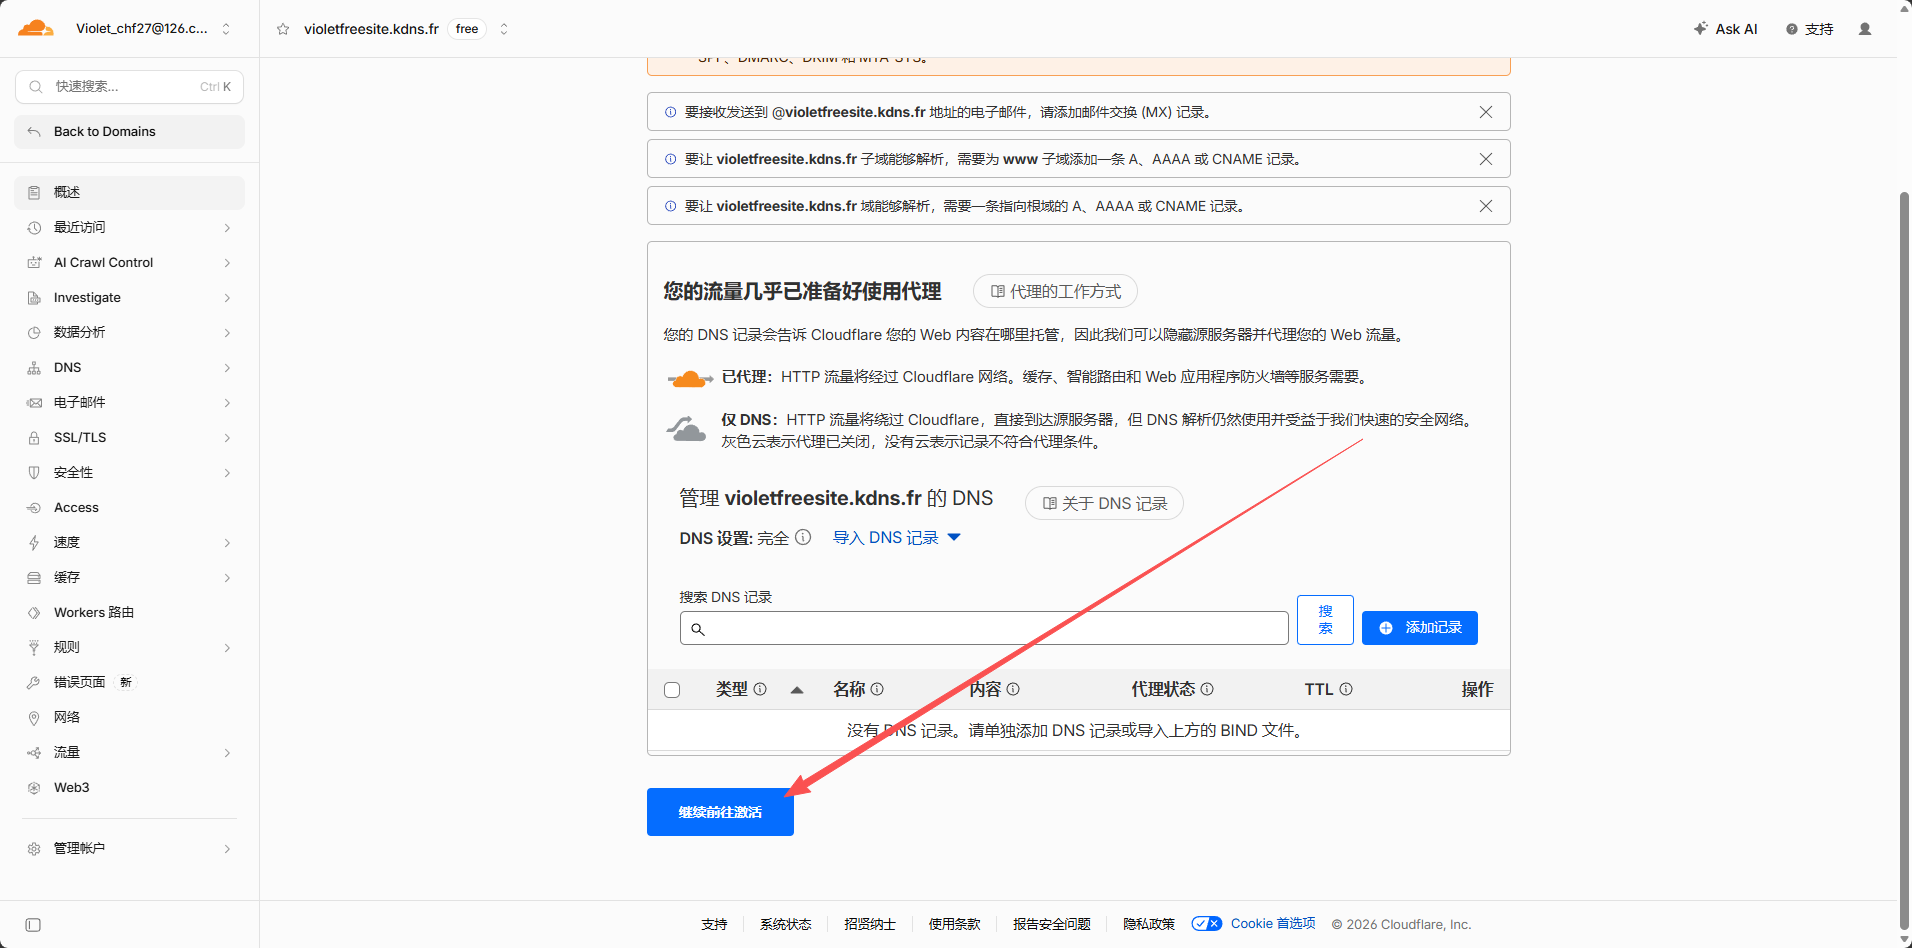The height and width of the screenshot is (948, 1912).
Task: Click 继续前往激活 button
Action: (x=720, y=812)
